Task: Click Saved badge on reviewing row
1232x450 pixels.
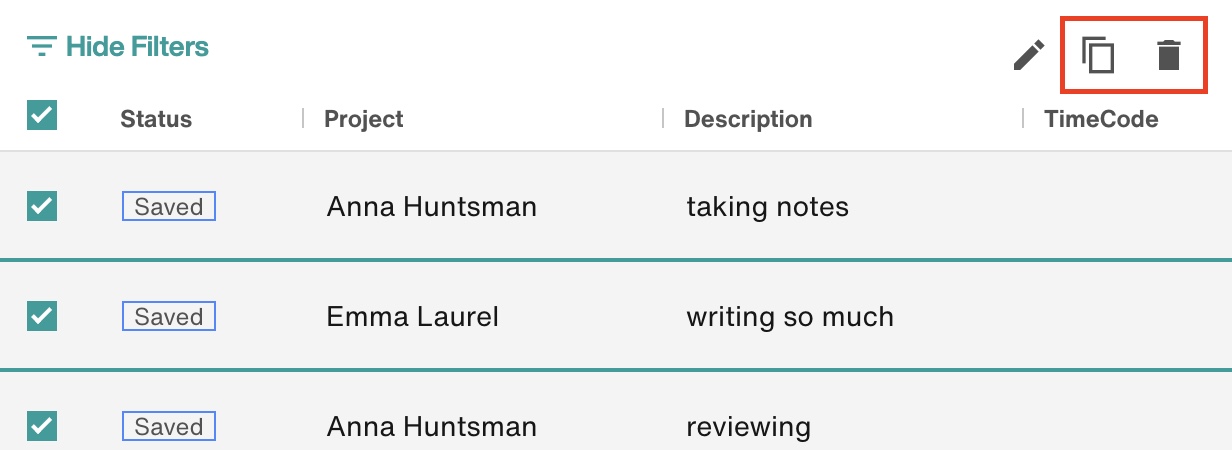Action: point(169,427)
